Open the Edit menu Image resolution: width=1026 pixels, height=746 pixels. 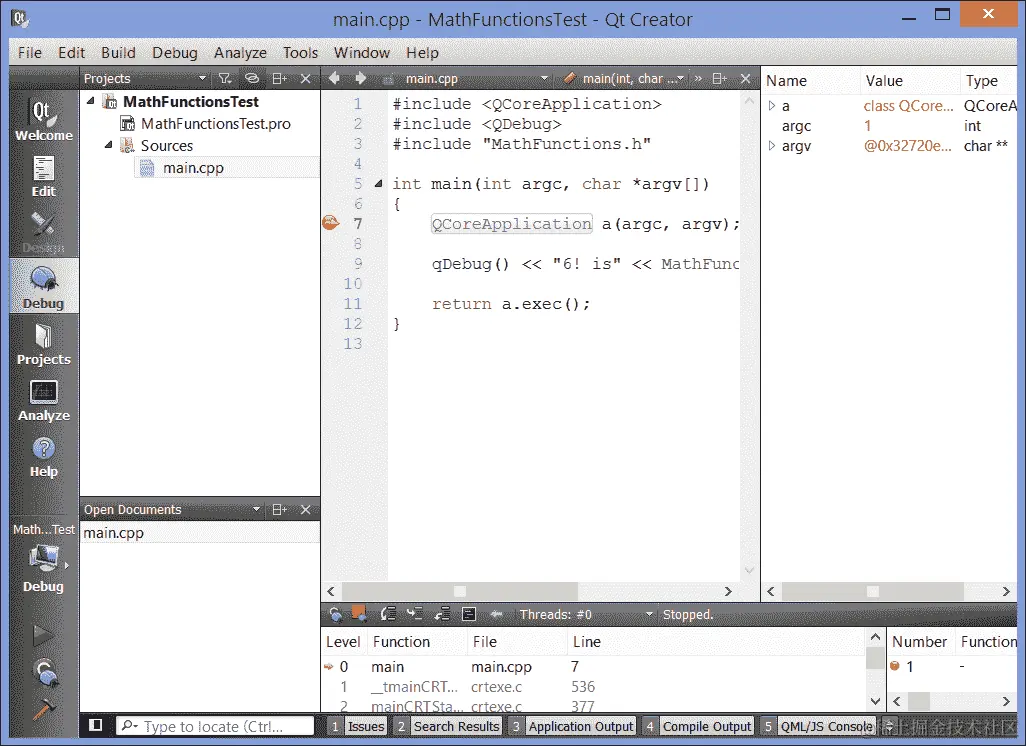(x=71, y=52)
